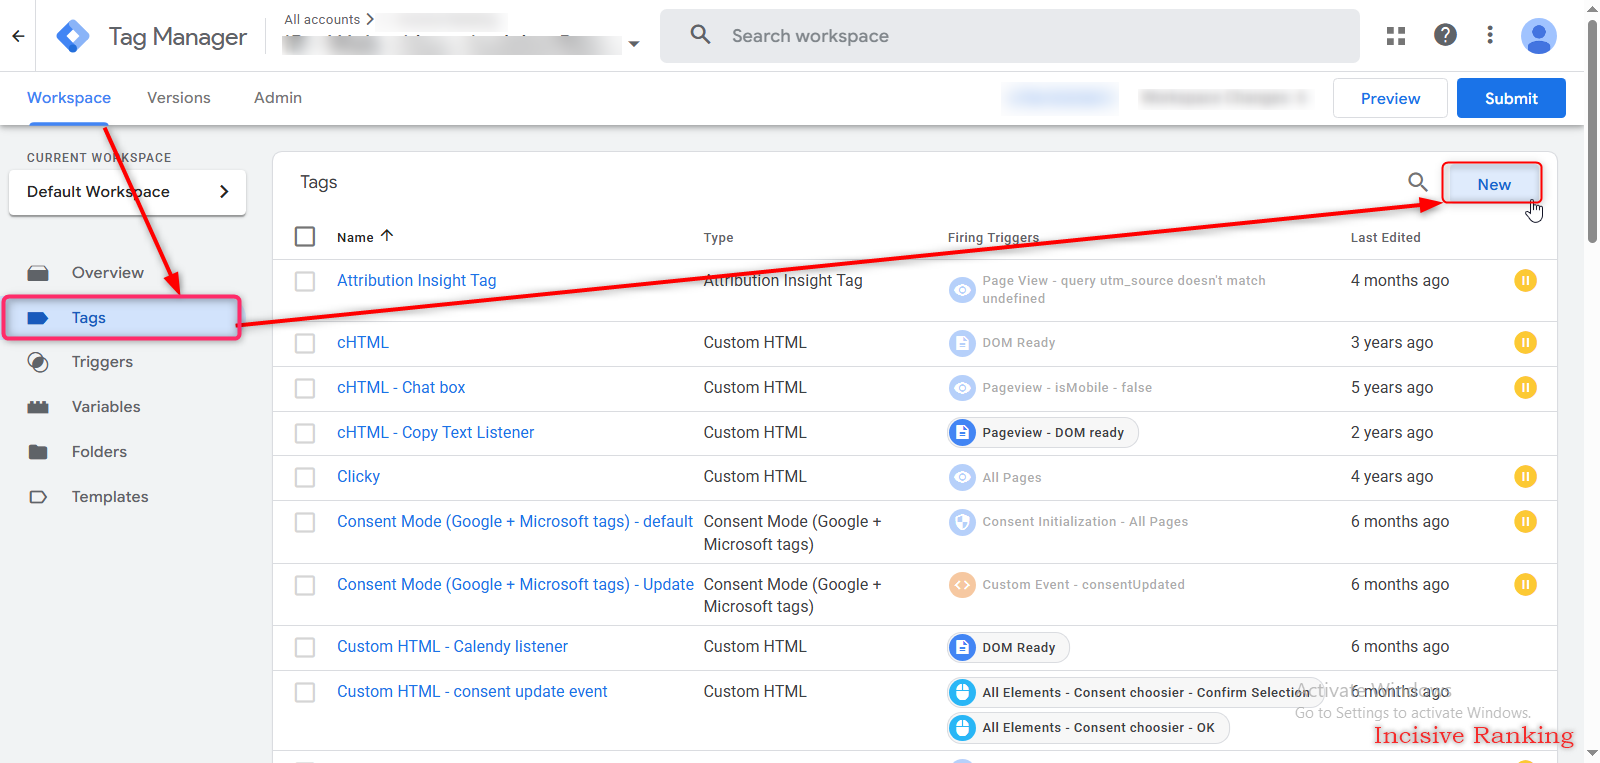The image size is (1600, 763).
Task: Click All Pages trigger icon on Clicky row
Action: tap(962, 478)
